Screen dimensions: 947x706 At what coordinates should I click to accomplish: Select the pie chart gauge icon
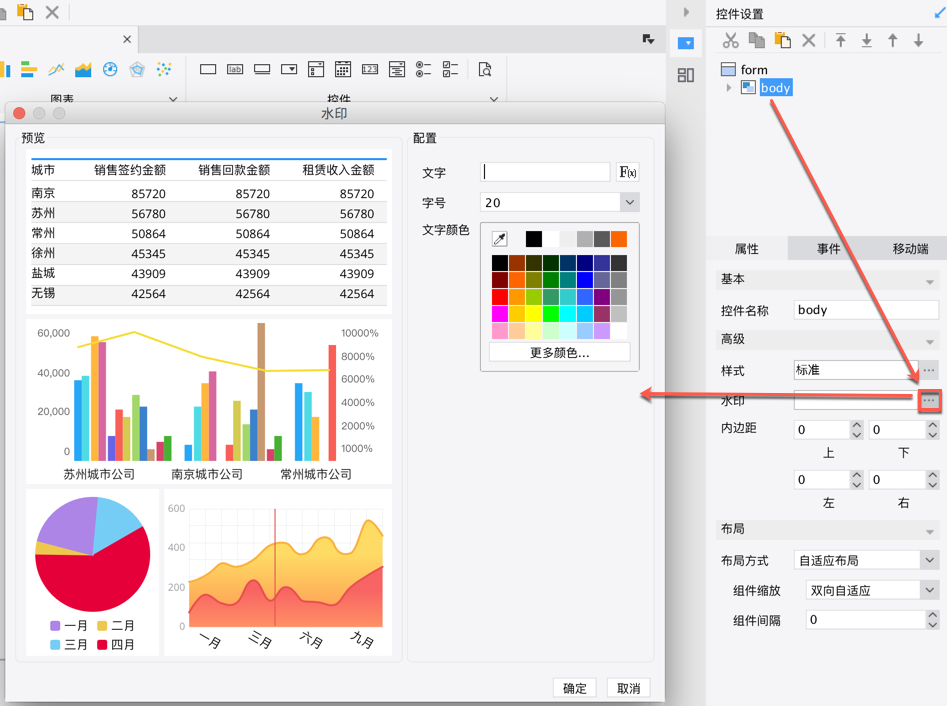(x=110, y=69)
